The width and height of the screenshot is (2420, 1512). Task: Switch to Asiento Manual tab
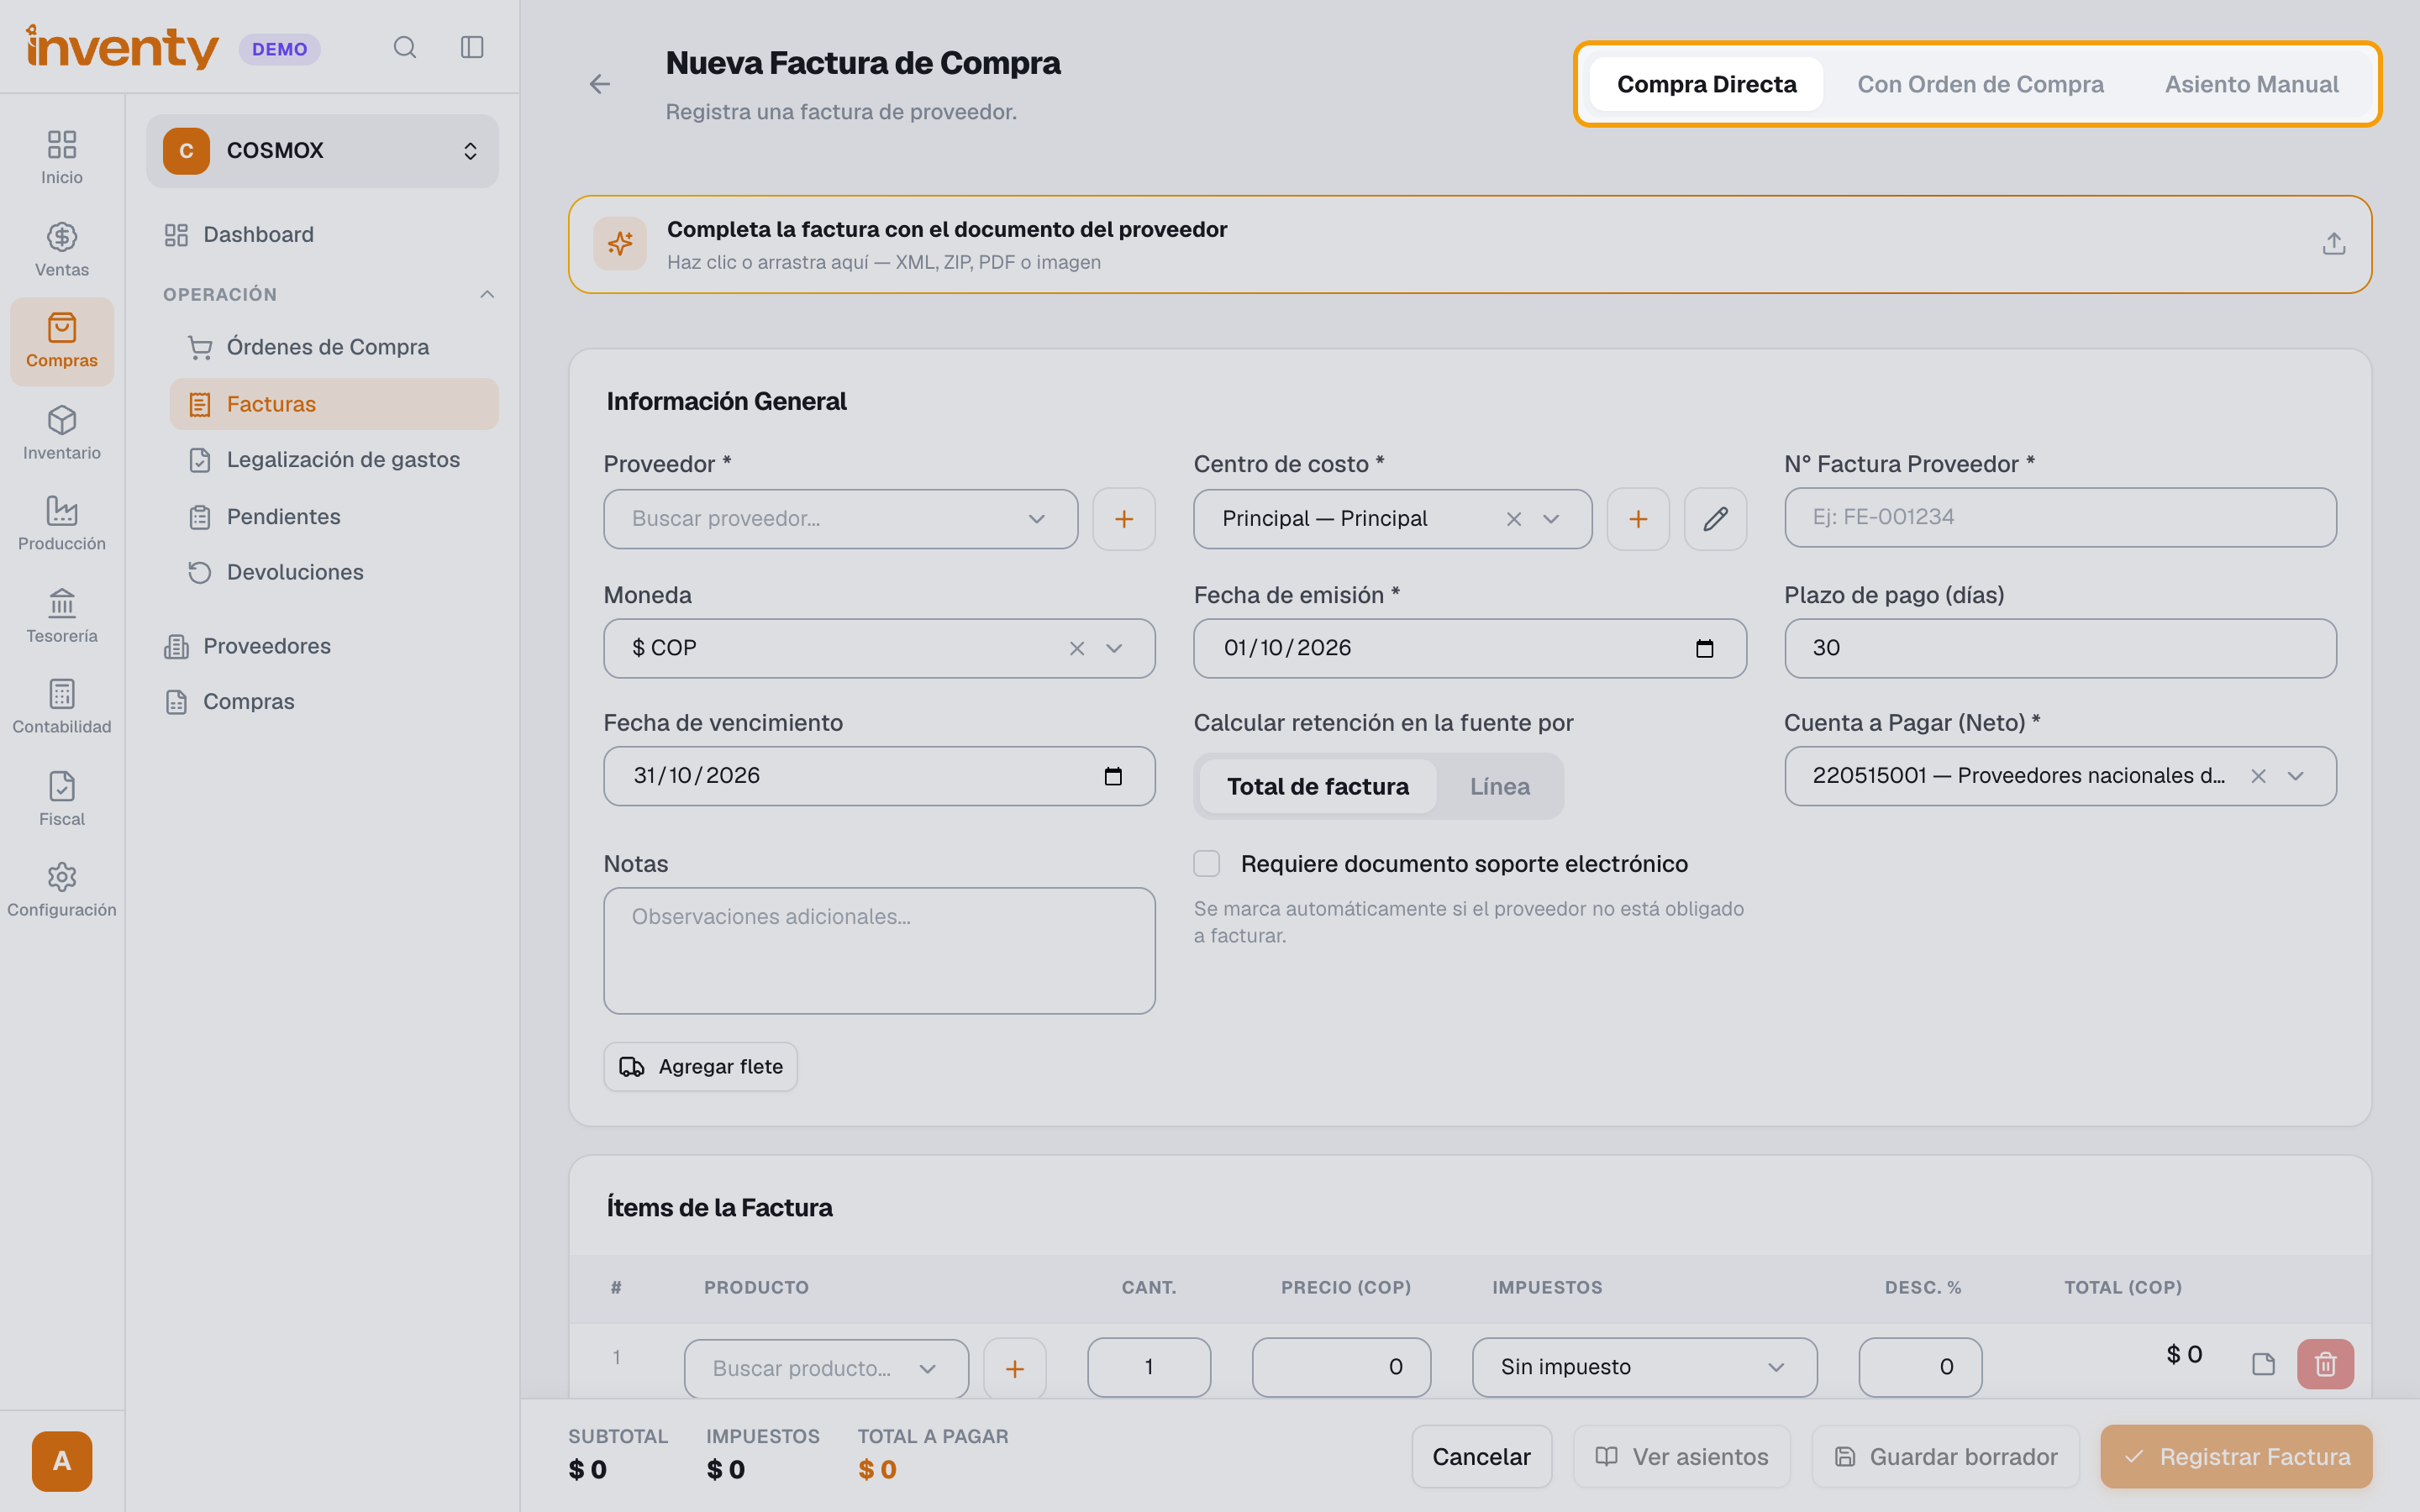coord(2252,84)
